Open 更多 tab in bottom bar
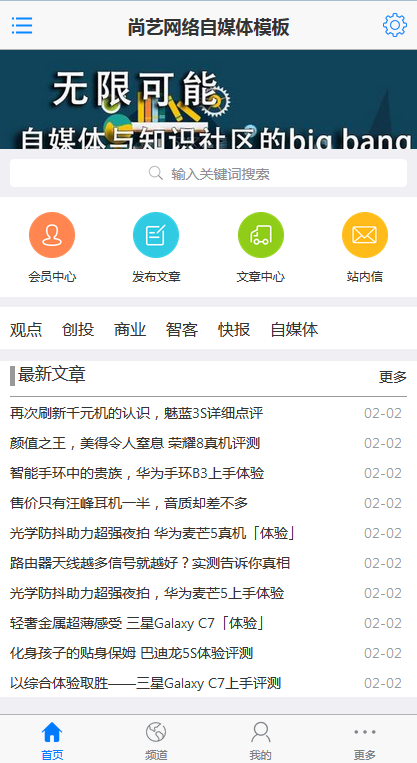 click(365, 741)
